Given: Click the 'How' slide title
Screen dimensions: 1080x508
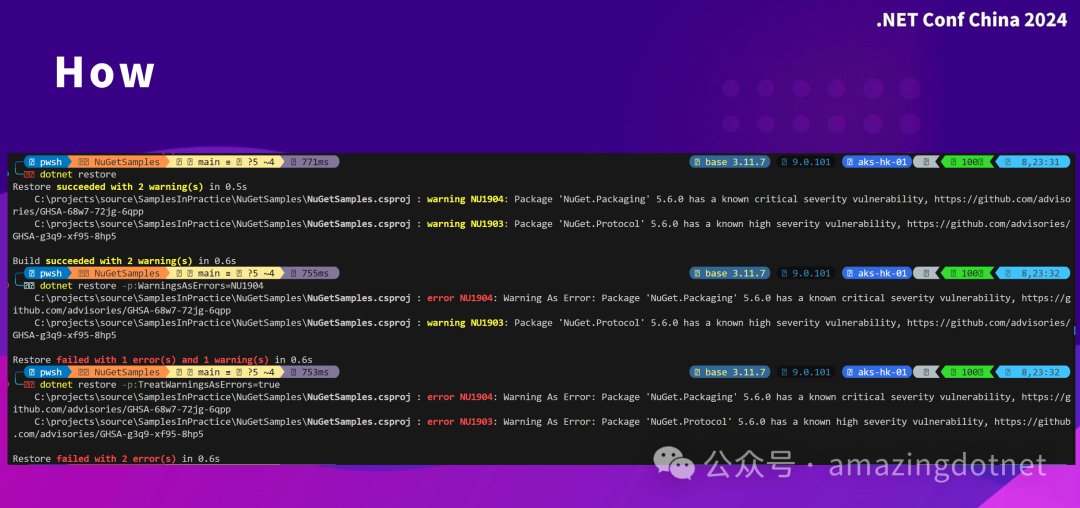Looking at the screenshot, I should click(105, 72).
